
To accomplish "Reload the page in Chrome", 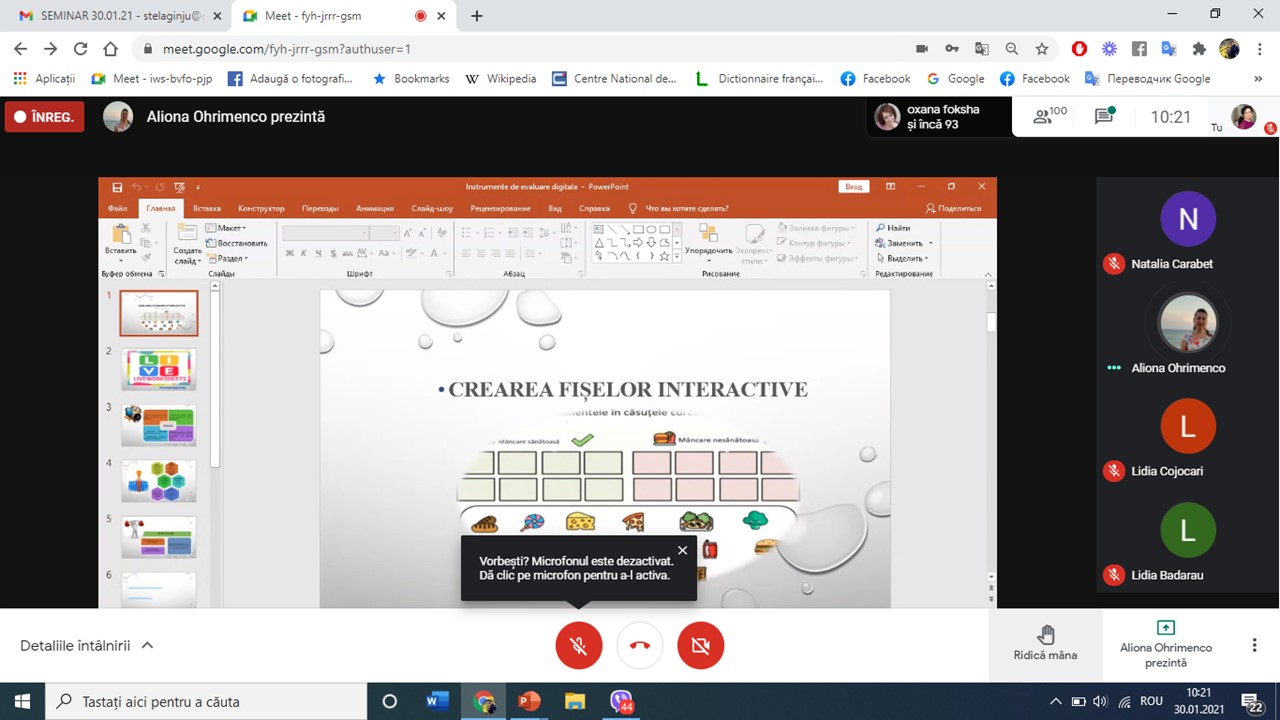I will (x=81, y=48).
